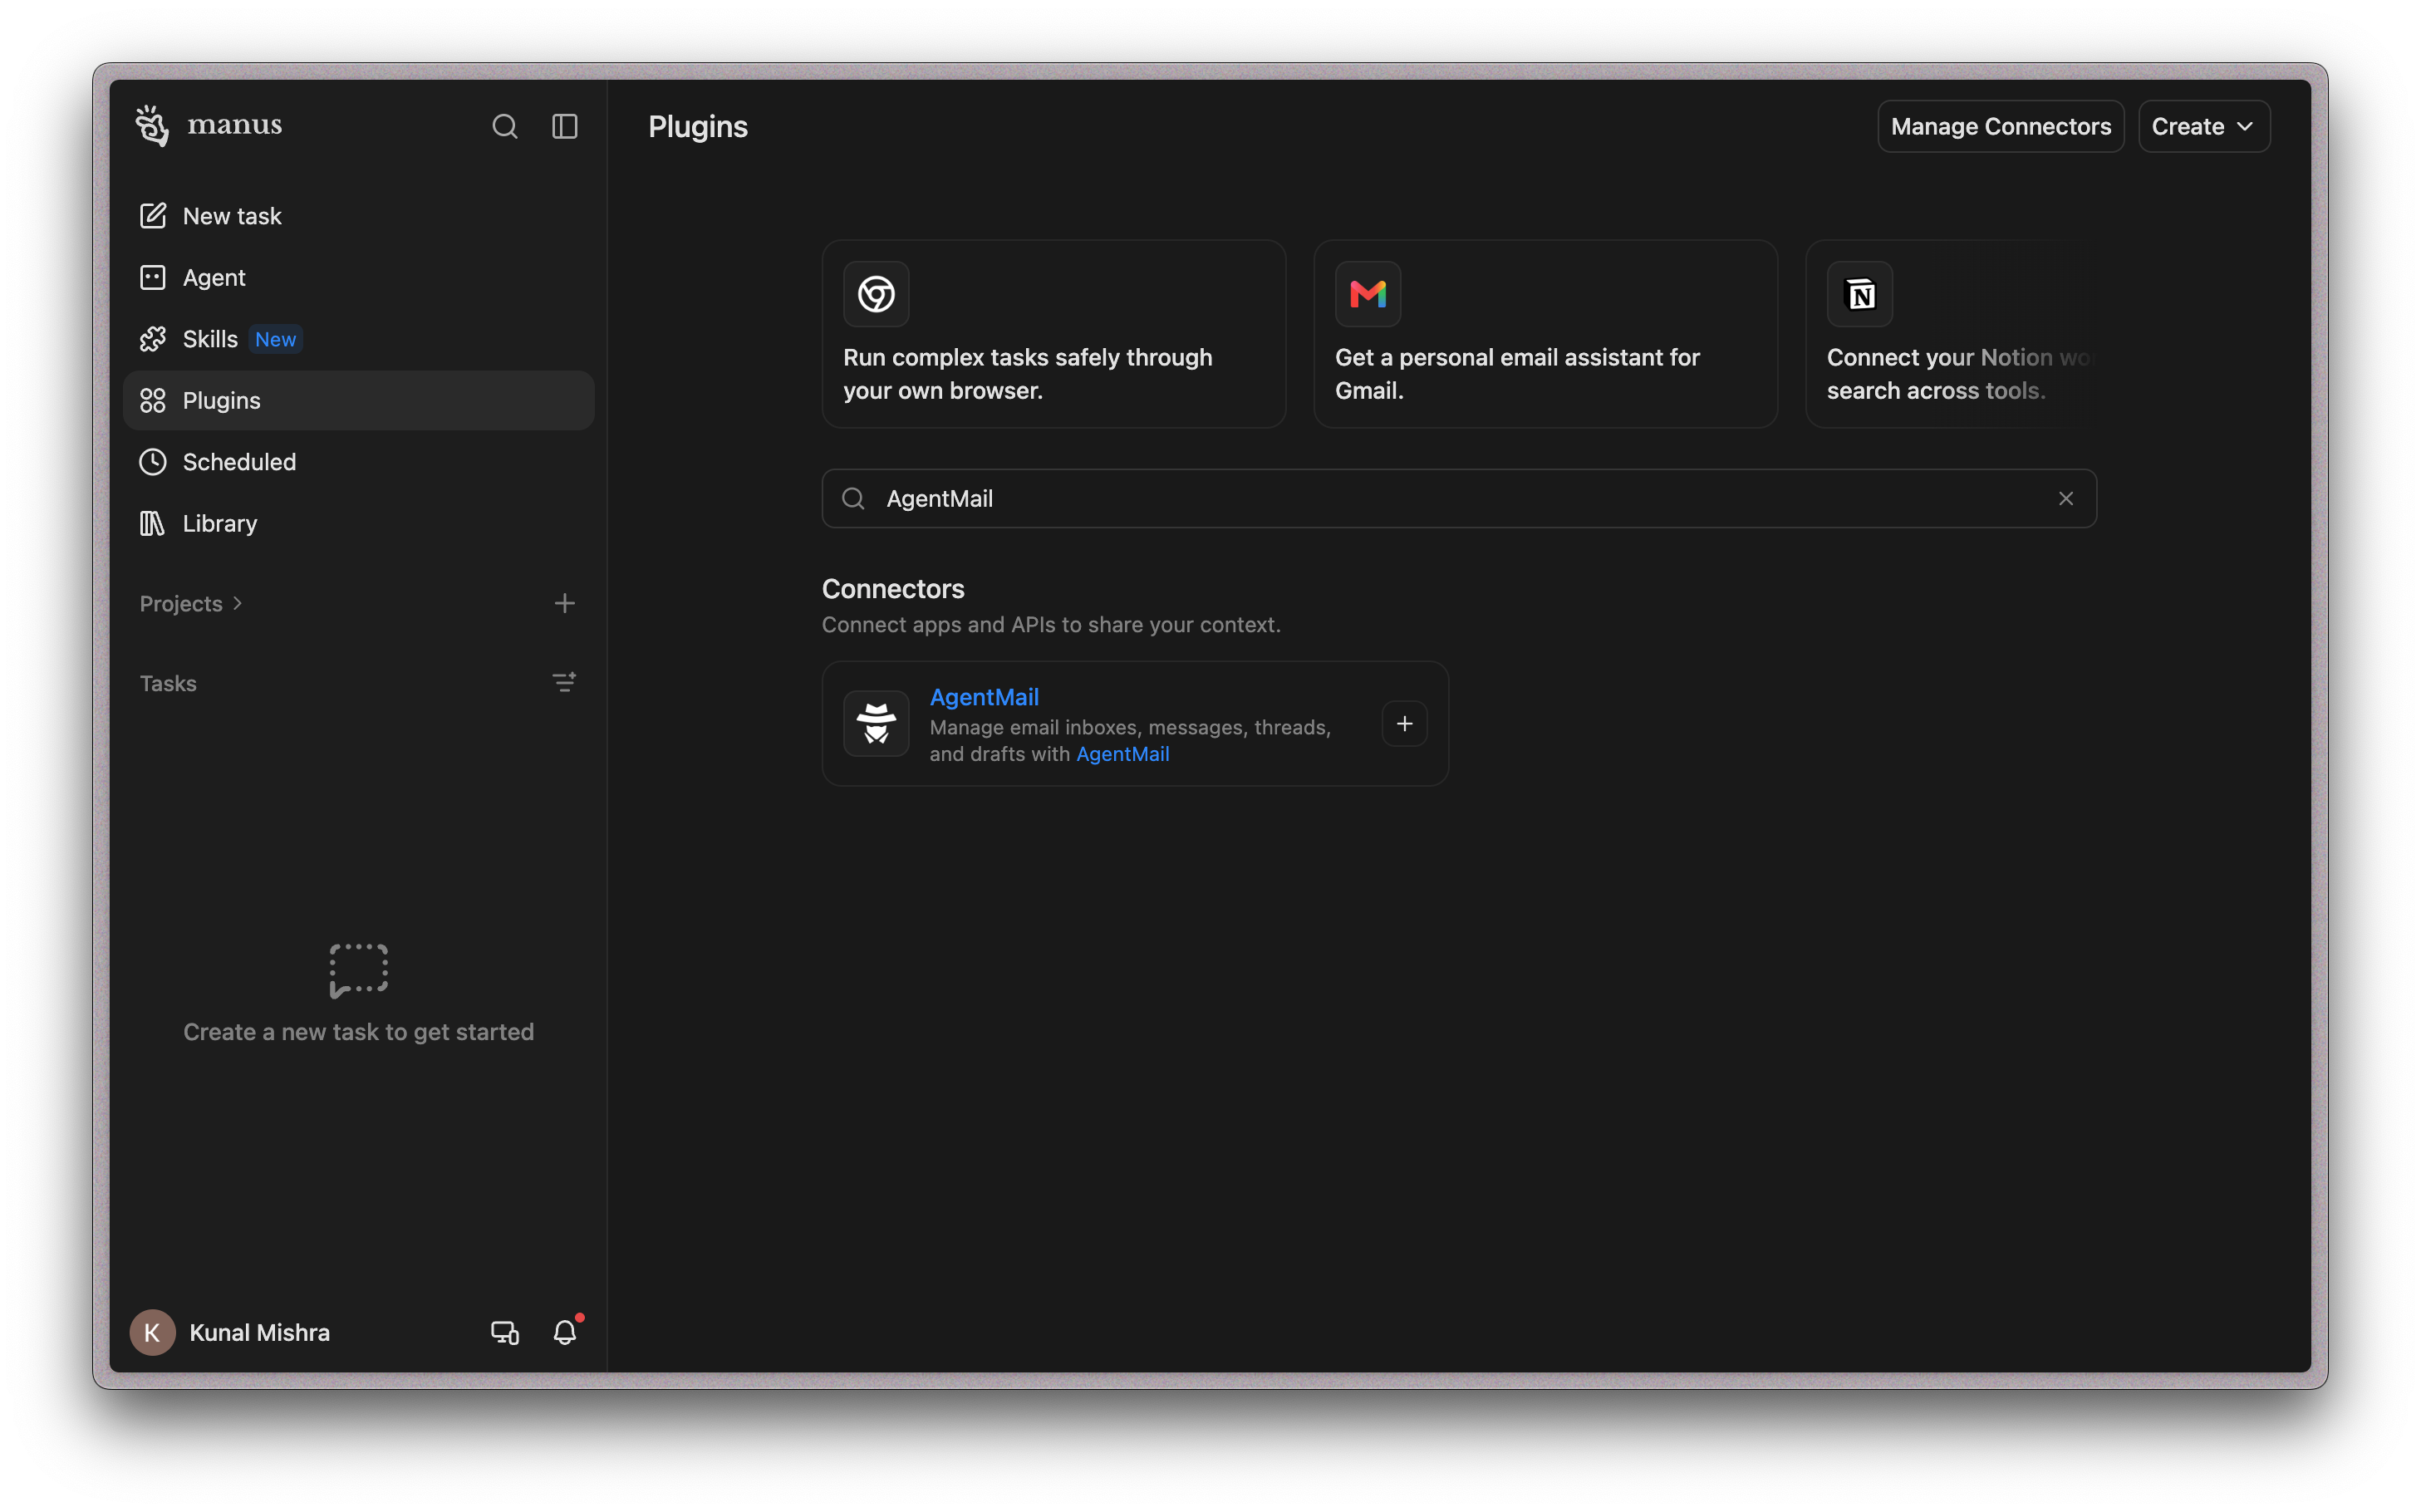Click the Gmail logo icon
Screen dimensions: 2421x1512
click(1368, 294)
